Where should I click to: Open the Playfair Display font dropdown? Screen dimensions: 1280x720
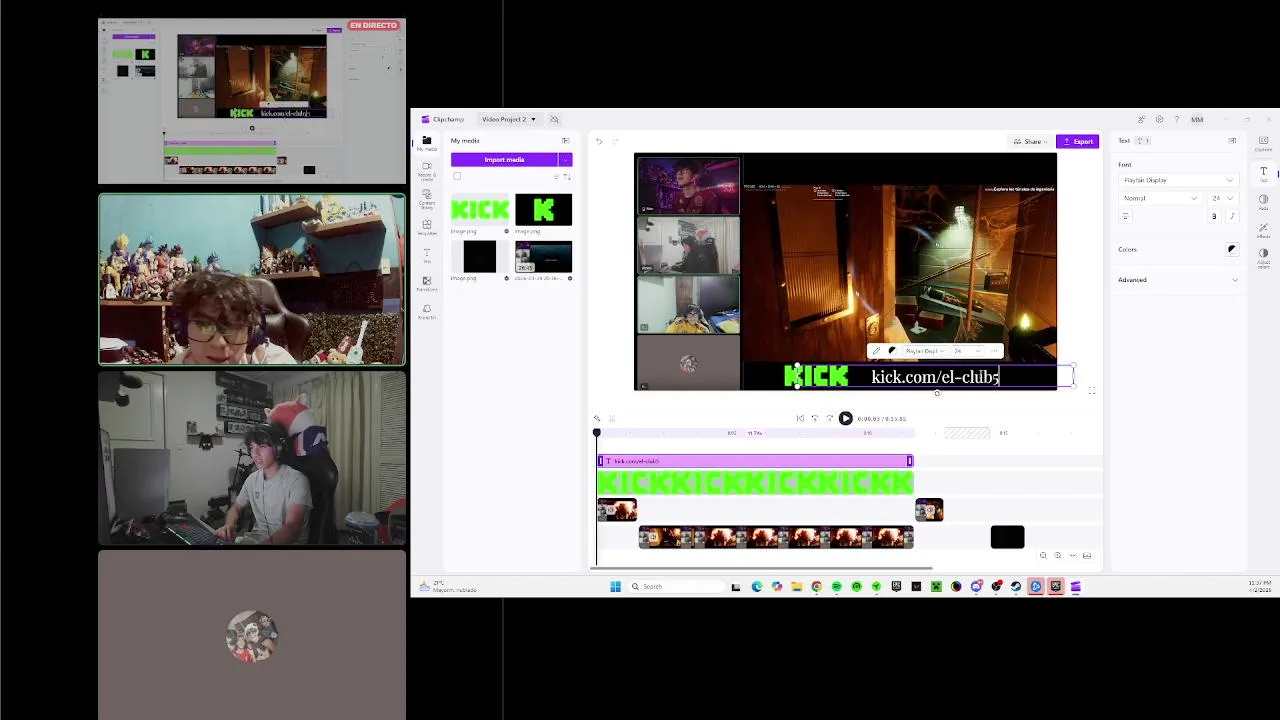[x=1178, y=180]
